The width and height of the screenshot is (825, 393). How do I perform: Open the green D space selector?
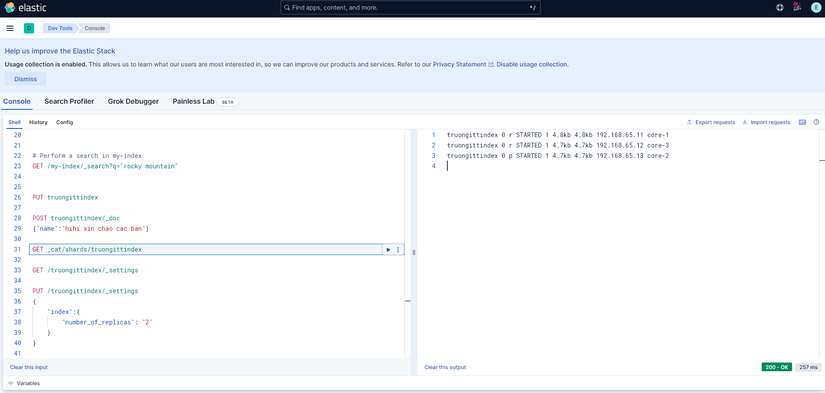(29, 28)
